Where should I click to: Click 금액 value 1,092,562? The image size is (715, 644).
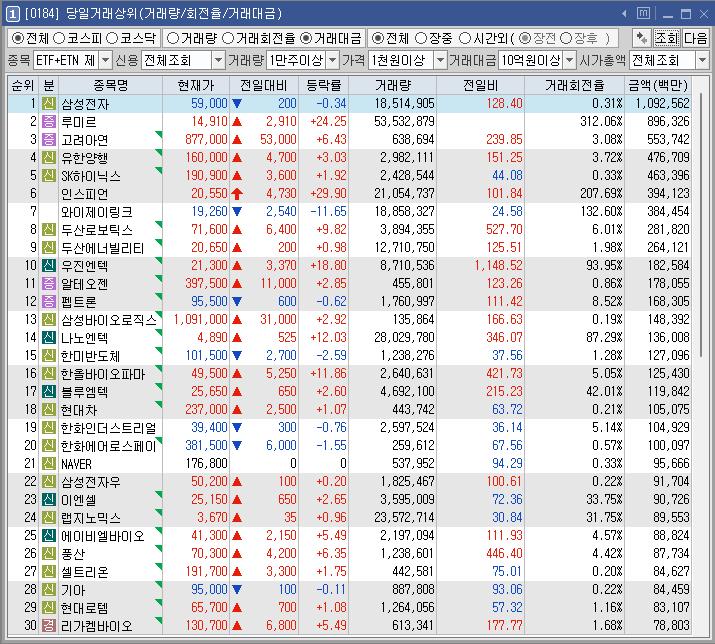(x=663, y=104)
